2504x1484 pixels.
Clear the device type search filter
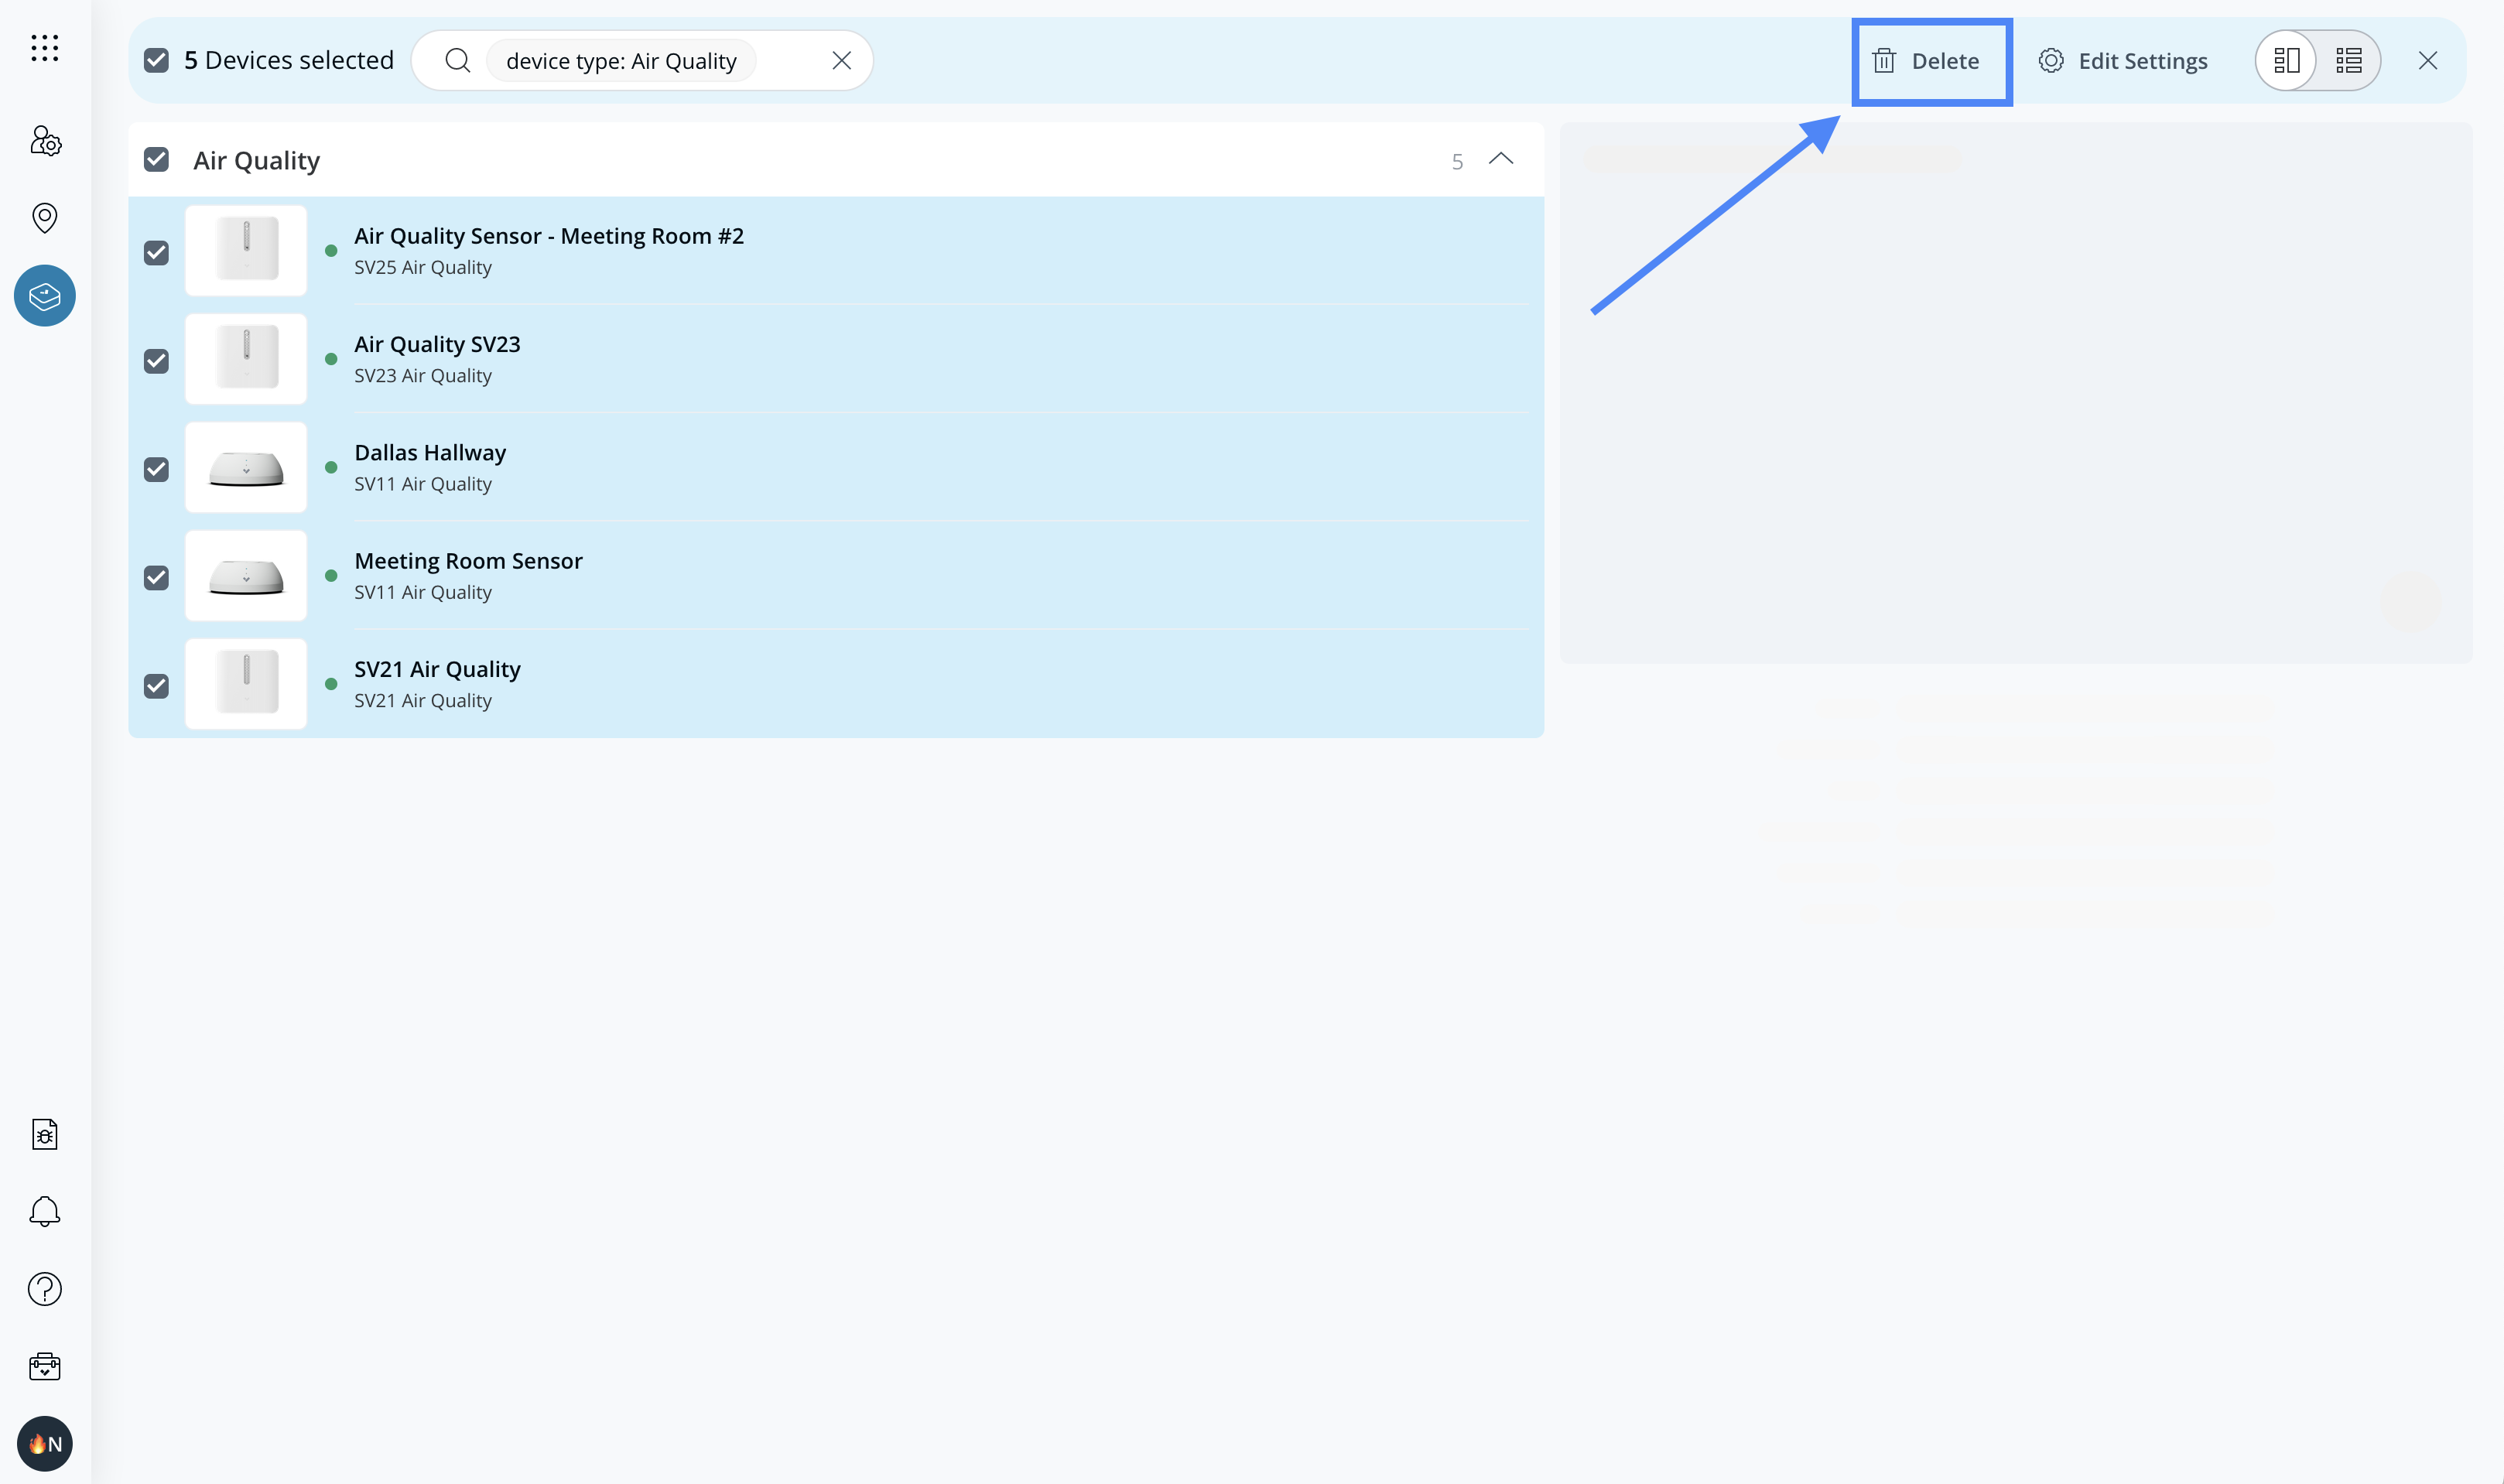pos(841,61)
